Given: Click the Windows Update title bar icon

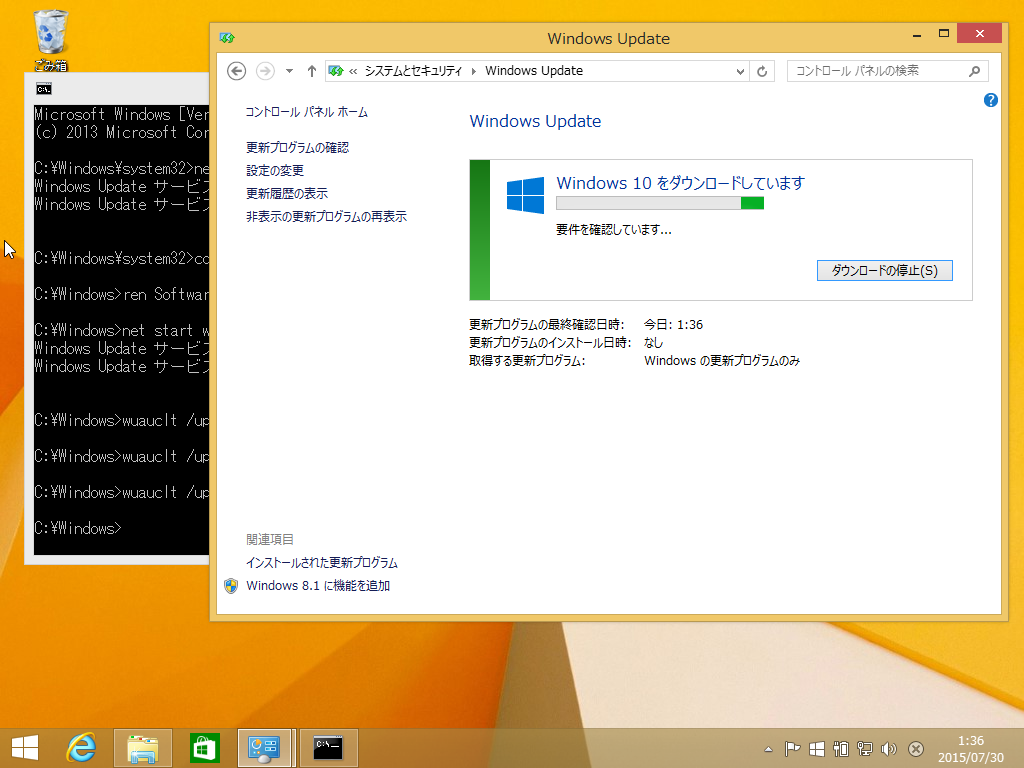Looking at the screenshot, I should click(227, 38).
